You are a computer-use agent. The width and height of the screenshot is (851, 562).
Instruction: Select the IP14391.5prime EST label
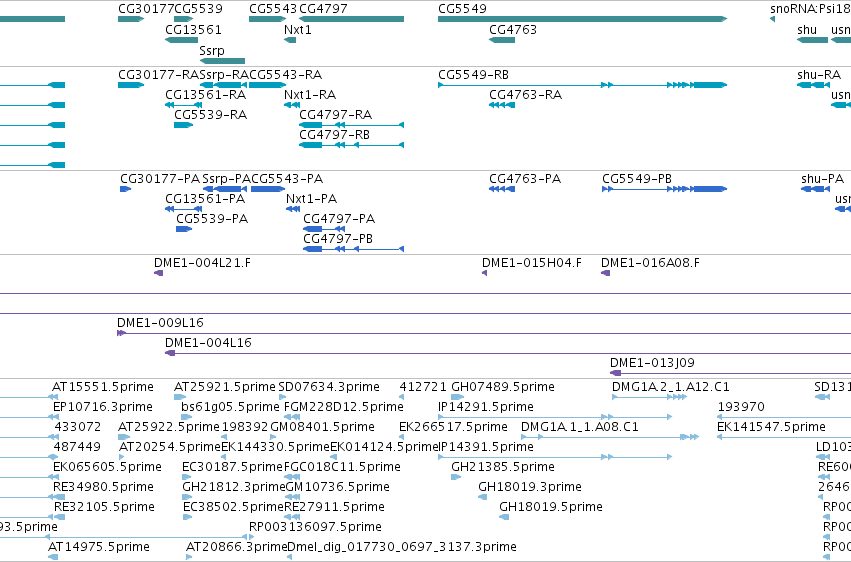point(486,447)
